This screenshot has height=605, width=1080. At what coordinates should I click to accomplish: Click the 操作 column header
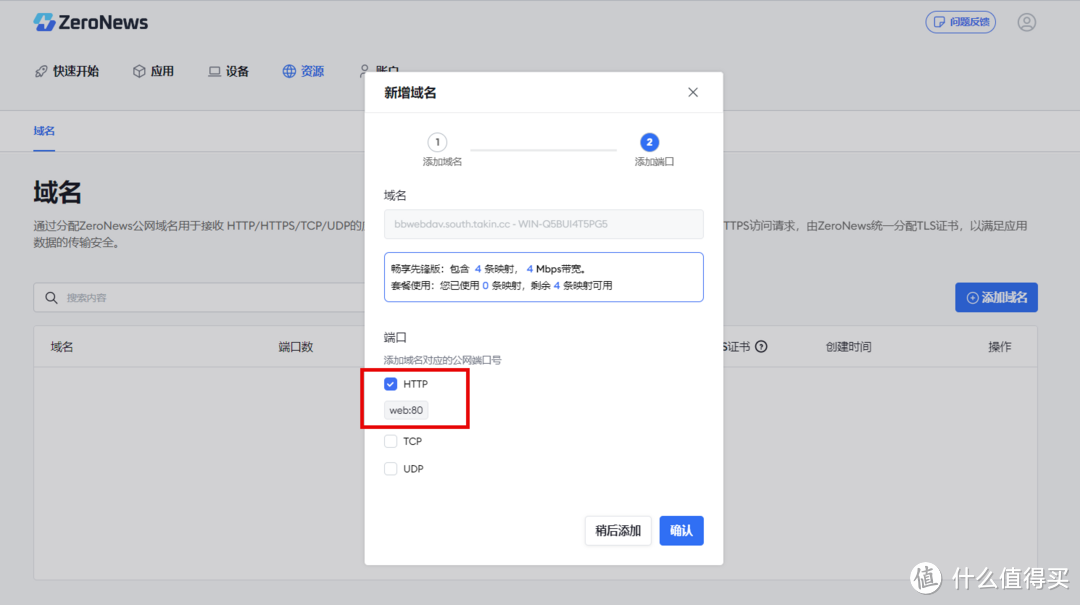tap(999, 347)
